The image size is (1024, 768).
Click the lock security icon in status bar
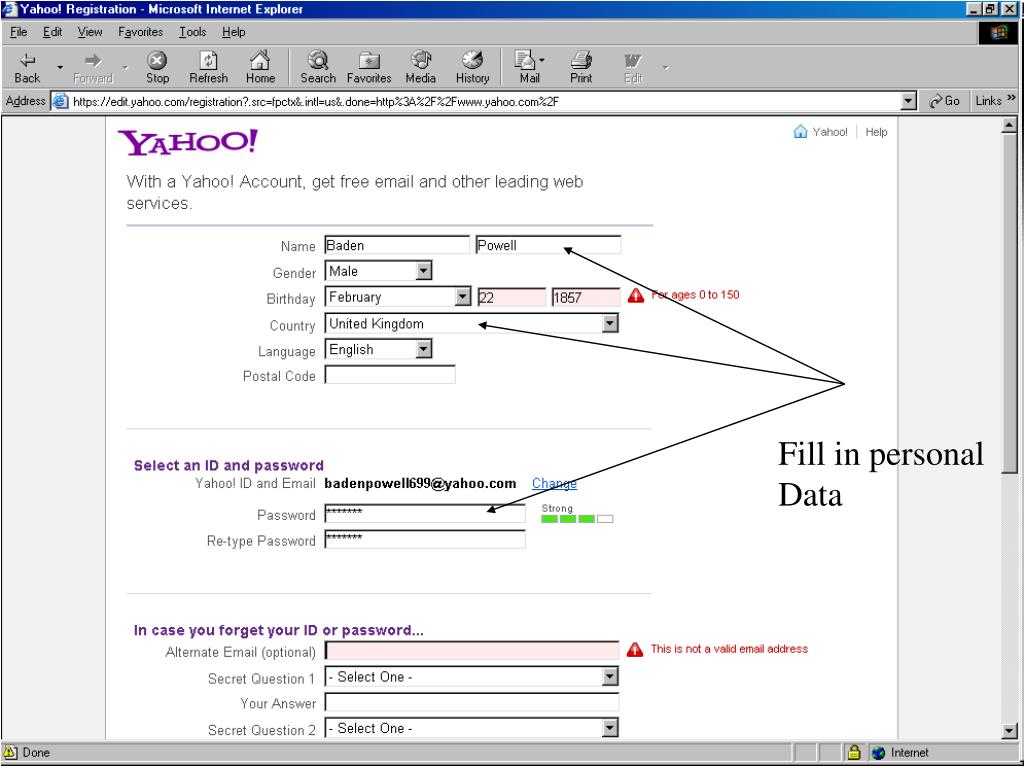point(854,752)
